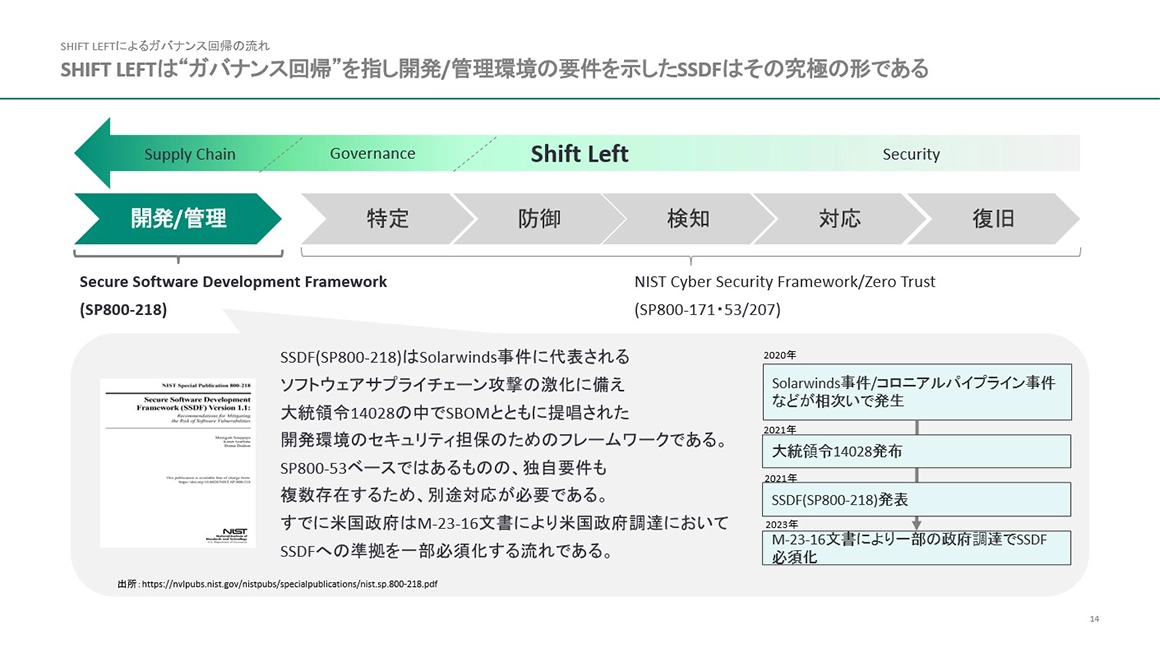This screenshot has width=1160, height=653.
Task: Click the line SP800-53ベースではあるものの
Action: coord(443,468)
